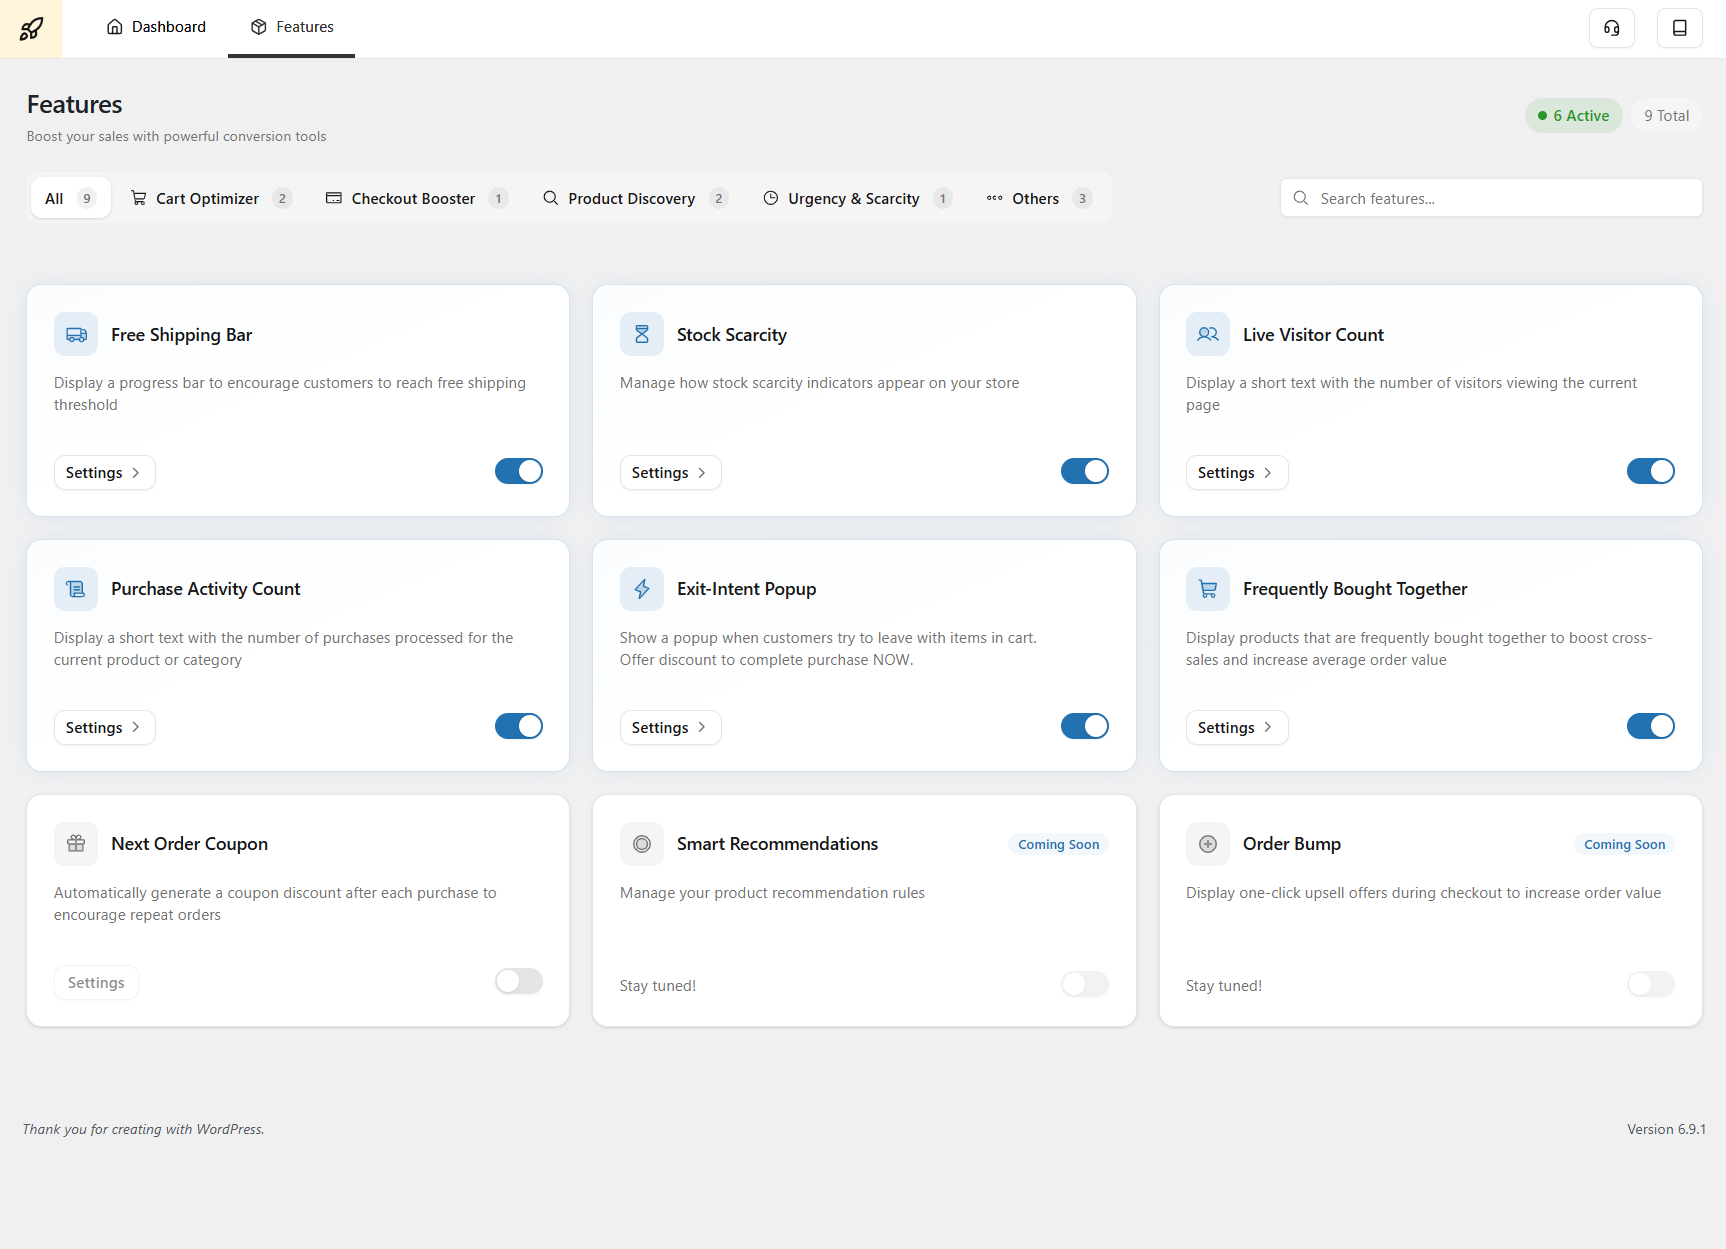The height and width of the screenshot is (1249, 1726).
Task: Click the Live Visitor Count Settings button
Action: [x=1236, y=473]
